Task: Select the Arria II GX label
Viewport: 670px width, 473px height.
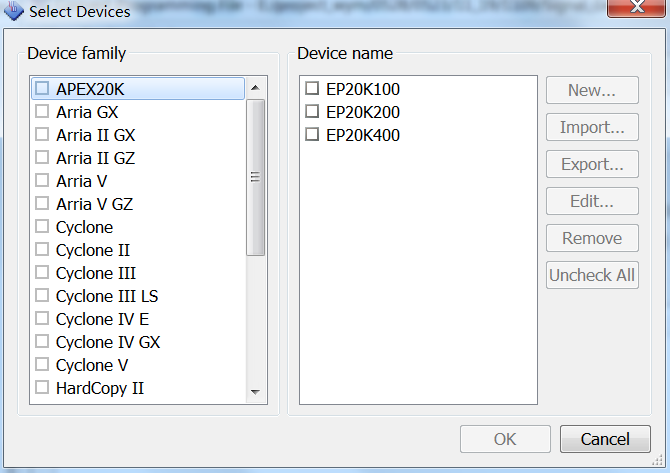Action: pyautogui.click(x=96, y=135)
